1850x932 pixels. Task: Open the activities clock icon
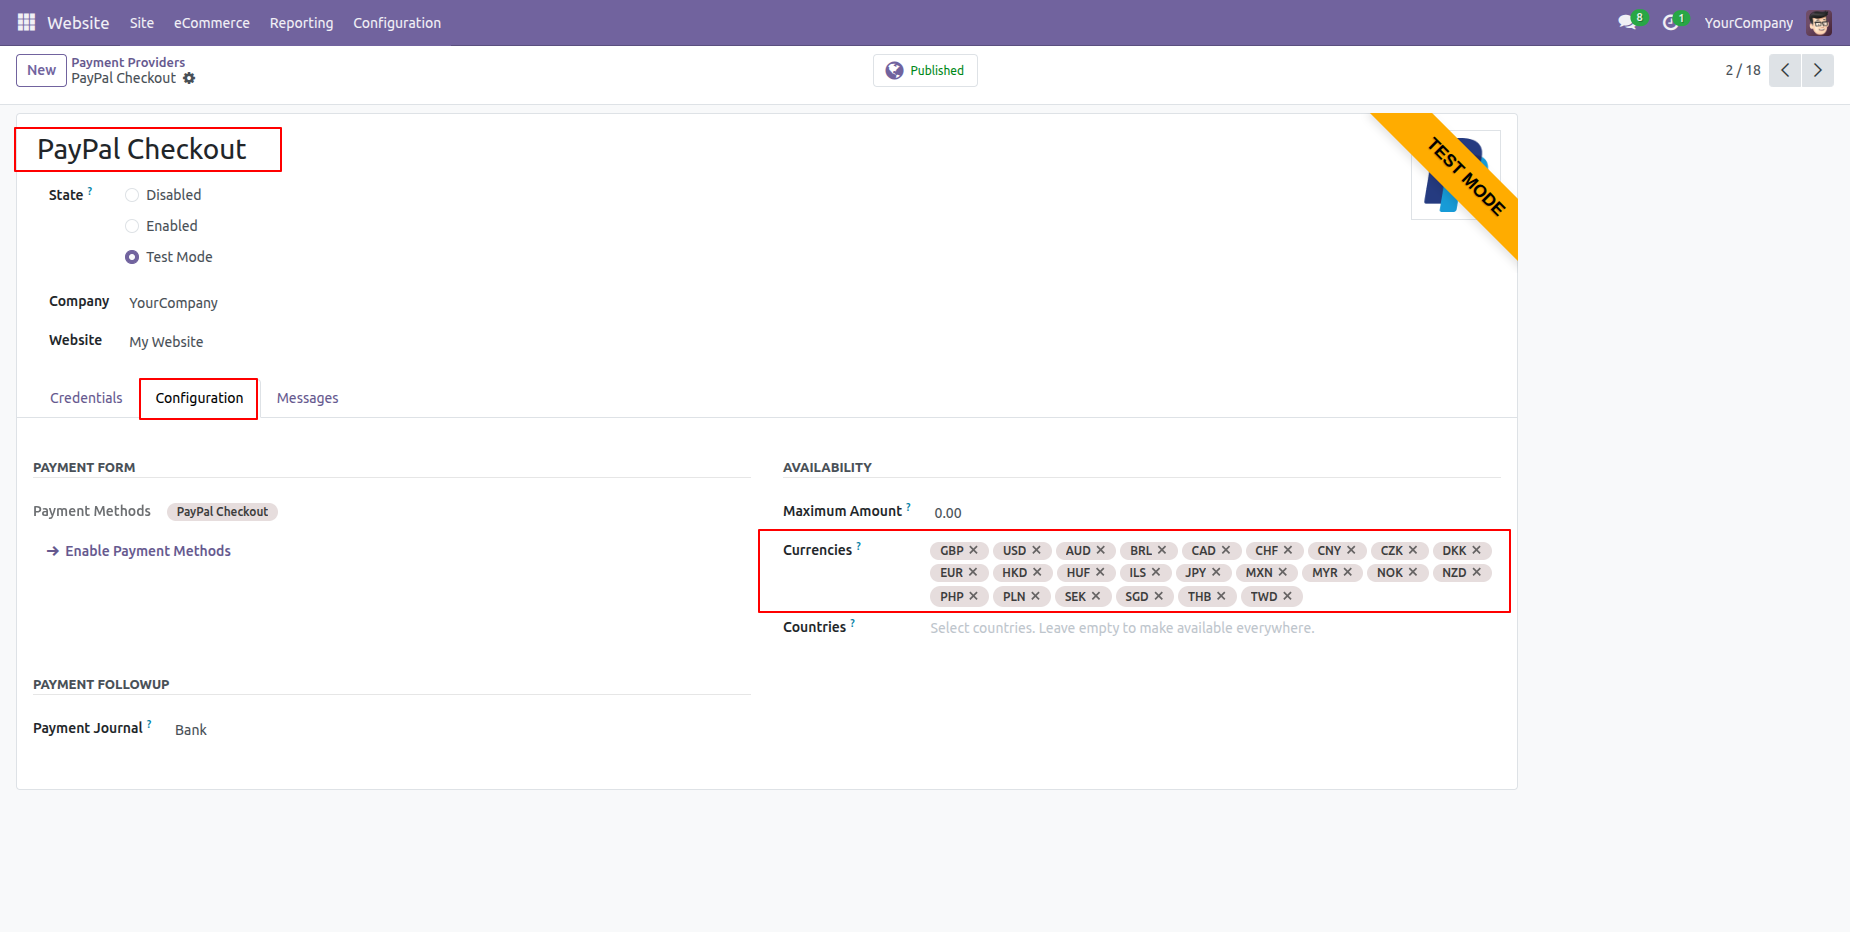click(1671, 22)
